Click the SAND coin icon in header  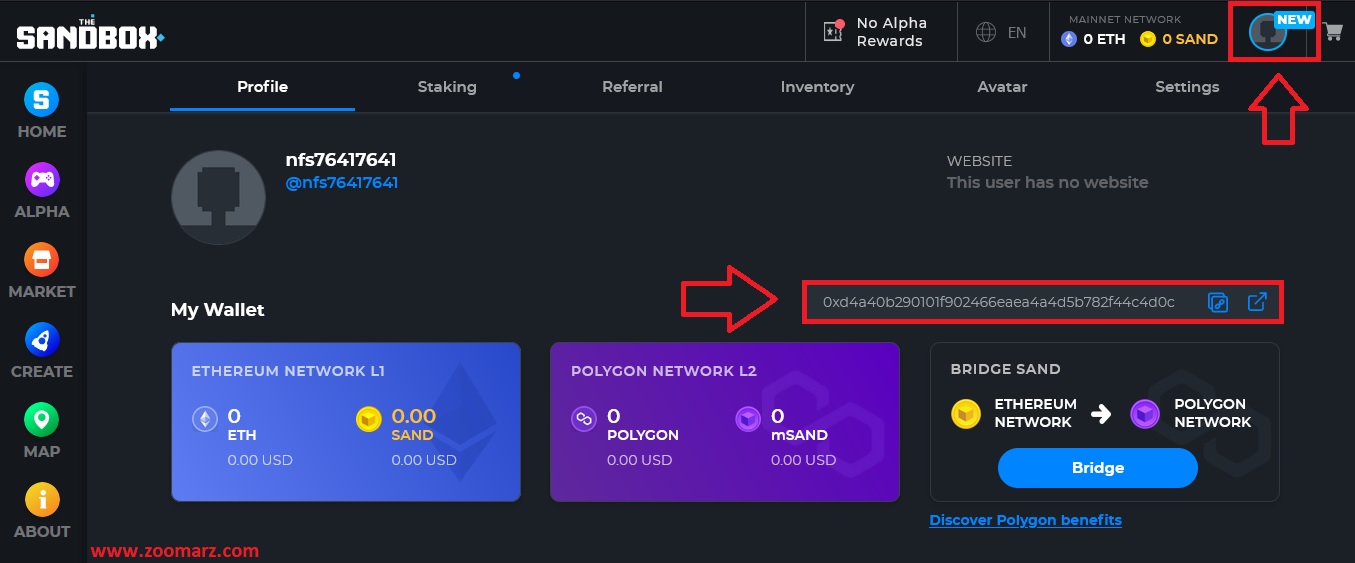point(1148,39)
